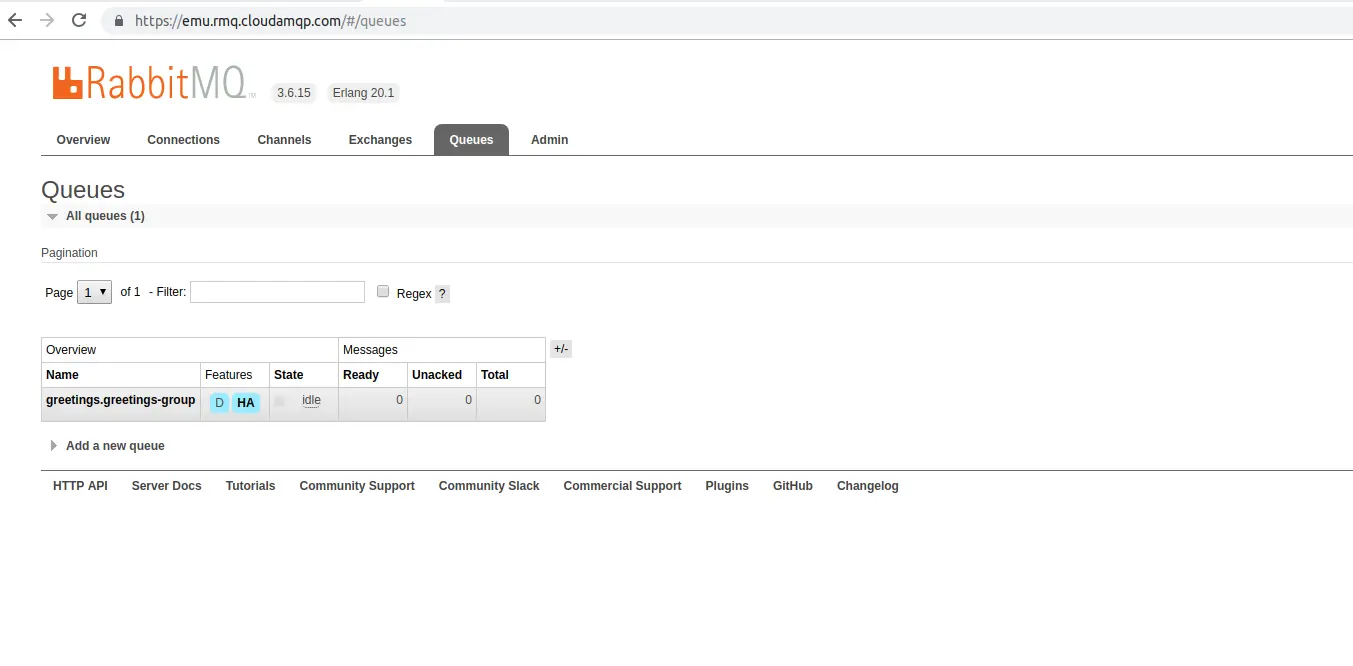Click the Ready count 0 cell
Image resolution: width=1353 pixels, height=666 pixels.
point(373,404)
